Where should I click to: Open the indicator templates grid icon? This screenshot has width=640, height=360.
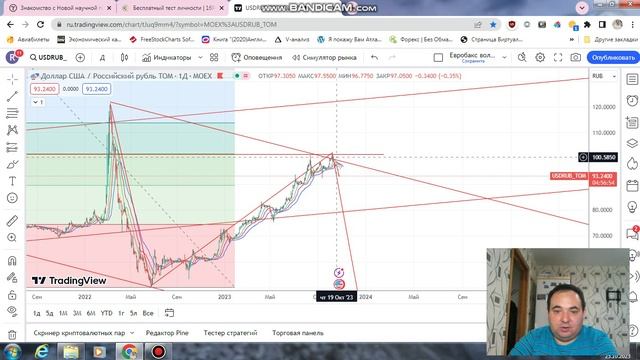pos(214,58)
